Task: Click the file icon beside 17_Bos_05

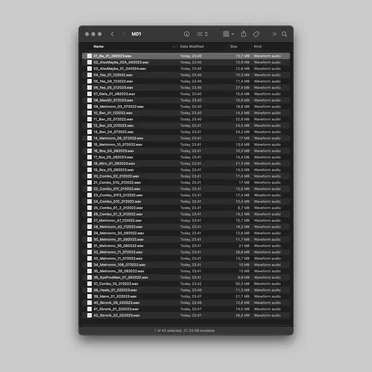Action: [x=89, y=157]
